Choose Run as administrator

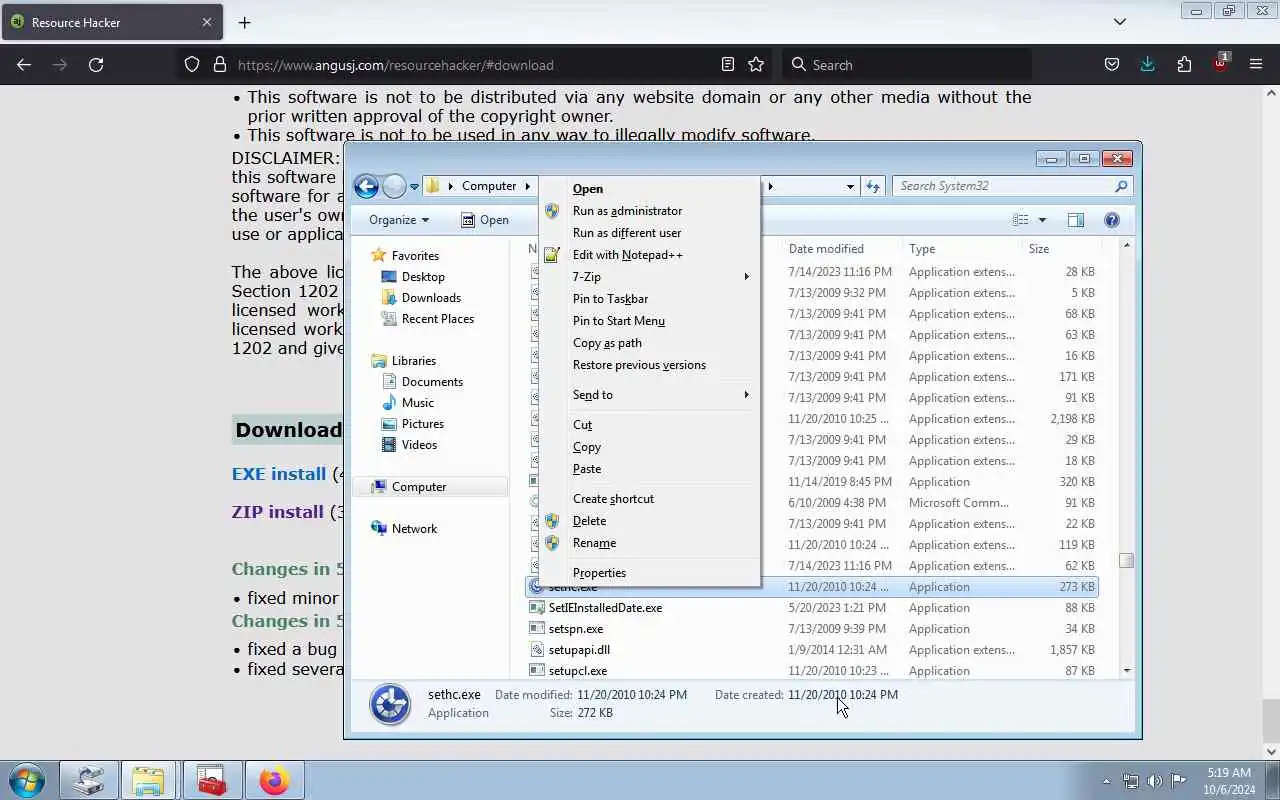coord(650,211)
